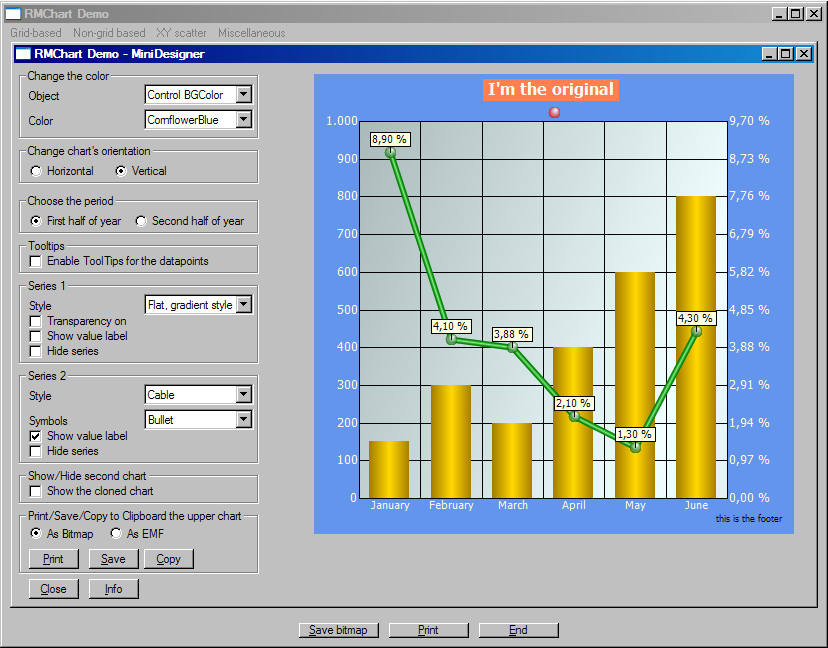The image size is (828, 648).
Task: Click the Info button
Action: 114,589
